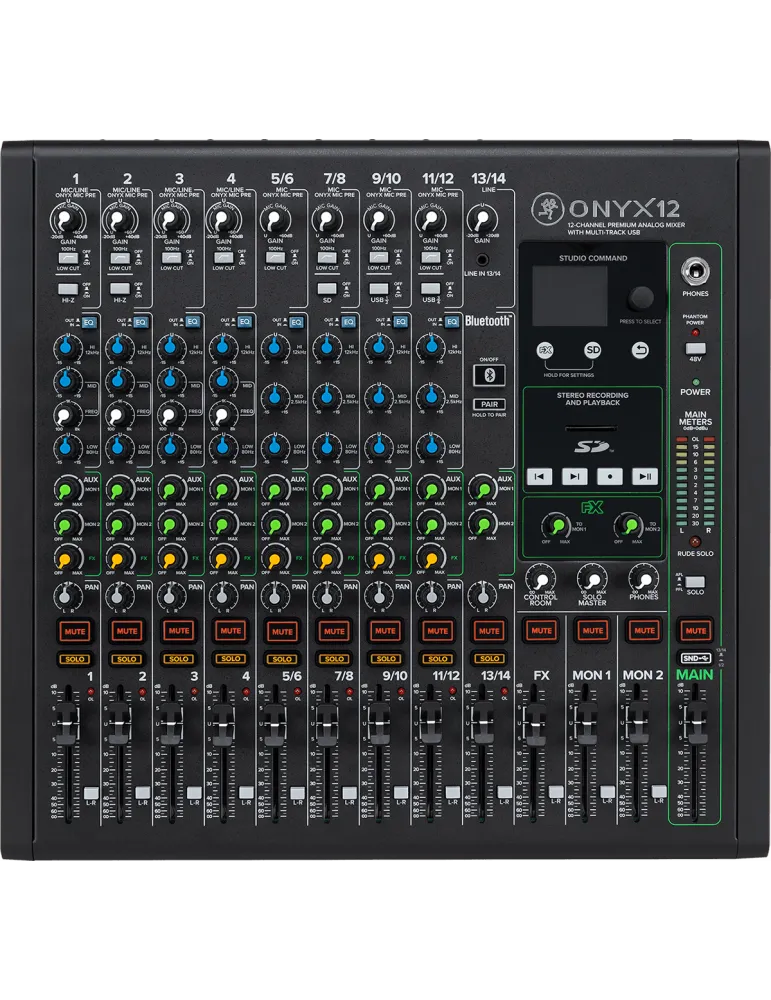Image resolution: width=771 pixels, height=1000 pixels.
Task: Click channel 13/14 line gain knob
Action: [x=481, y=221]
